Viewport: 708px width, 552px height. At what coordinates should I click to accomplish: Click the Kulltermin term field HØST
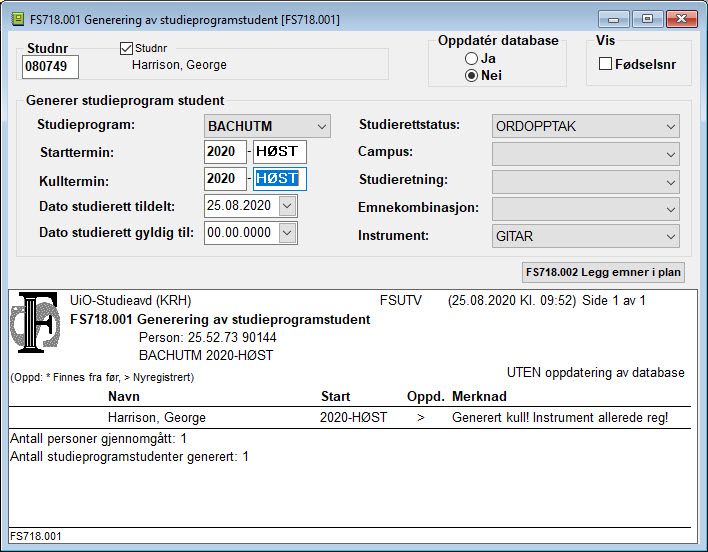[x=279, y=179]
